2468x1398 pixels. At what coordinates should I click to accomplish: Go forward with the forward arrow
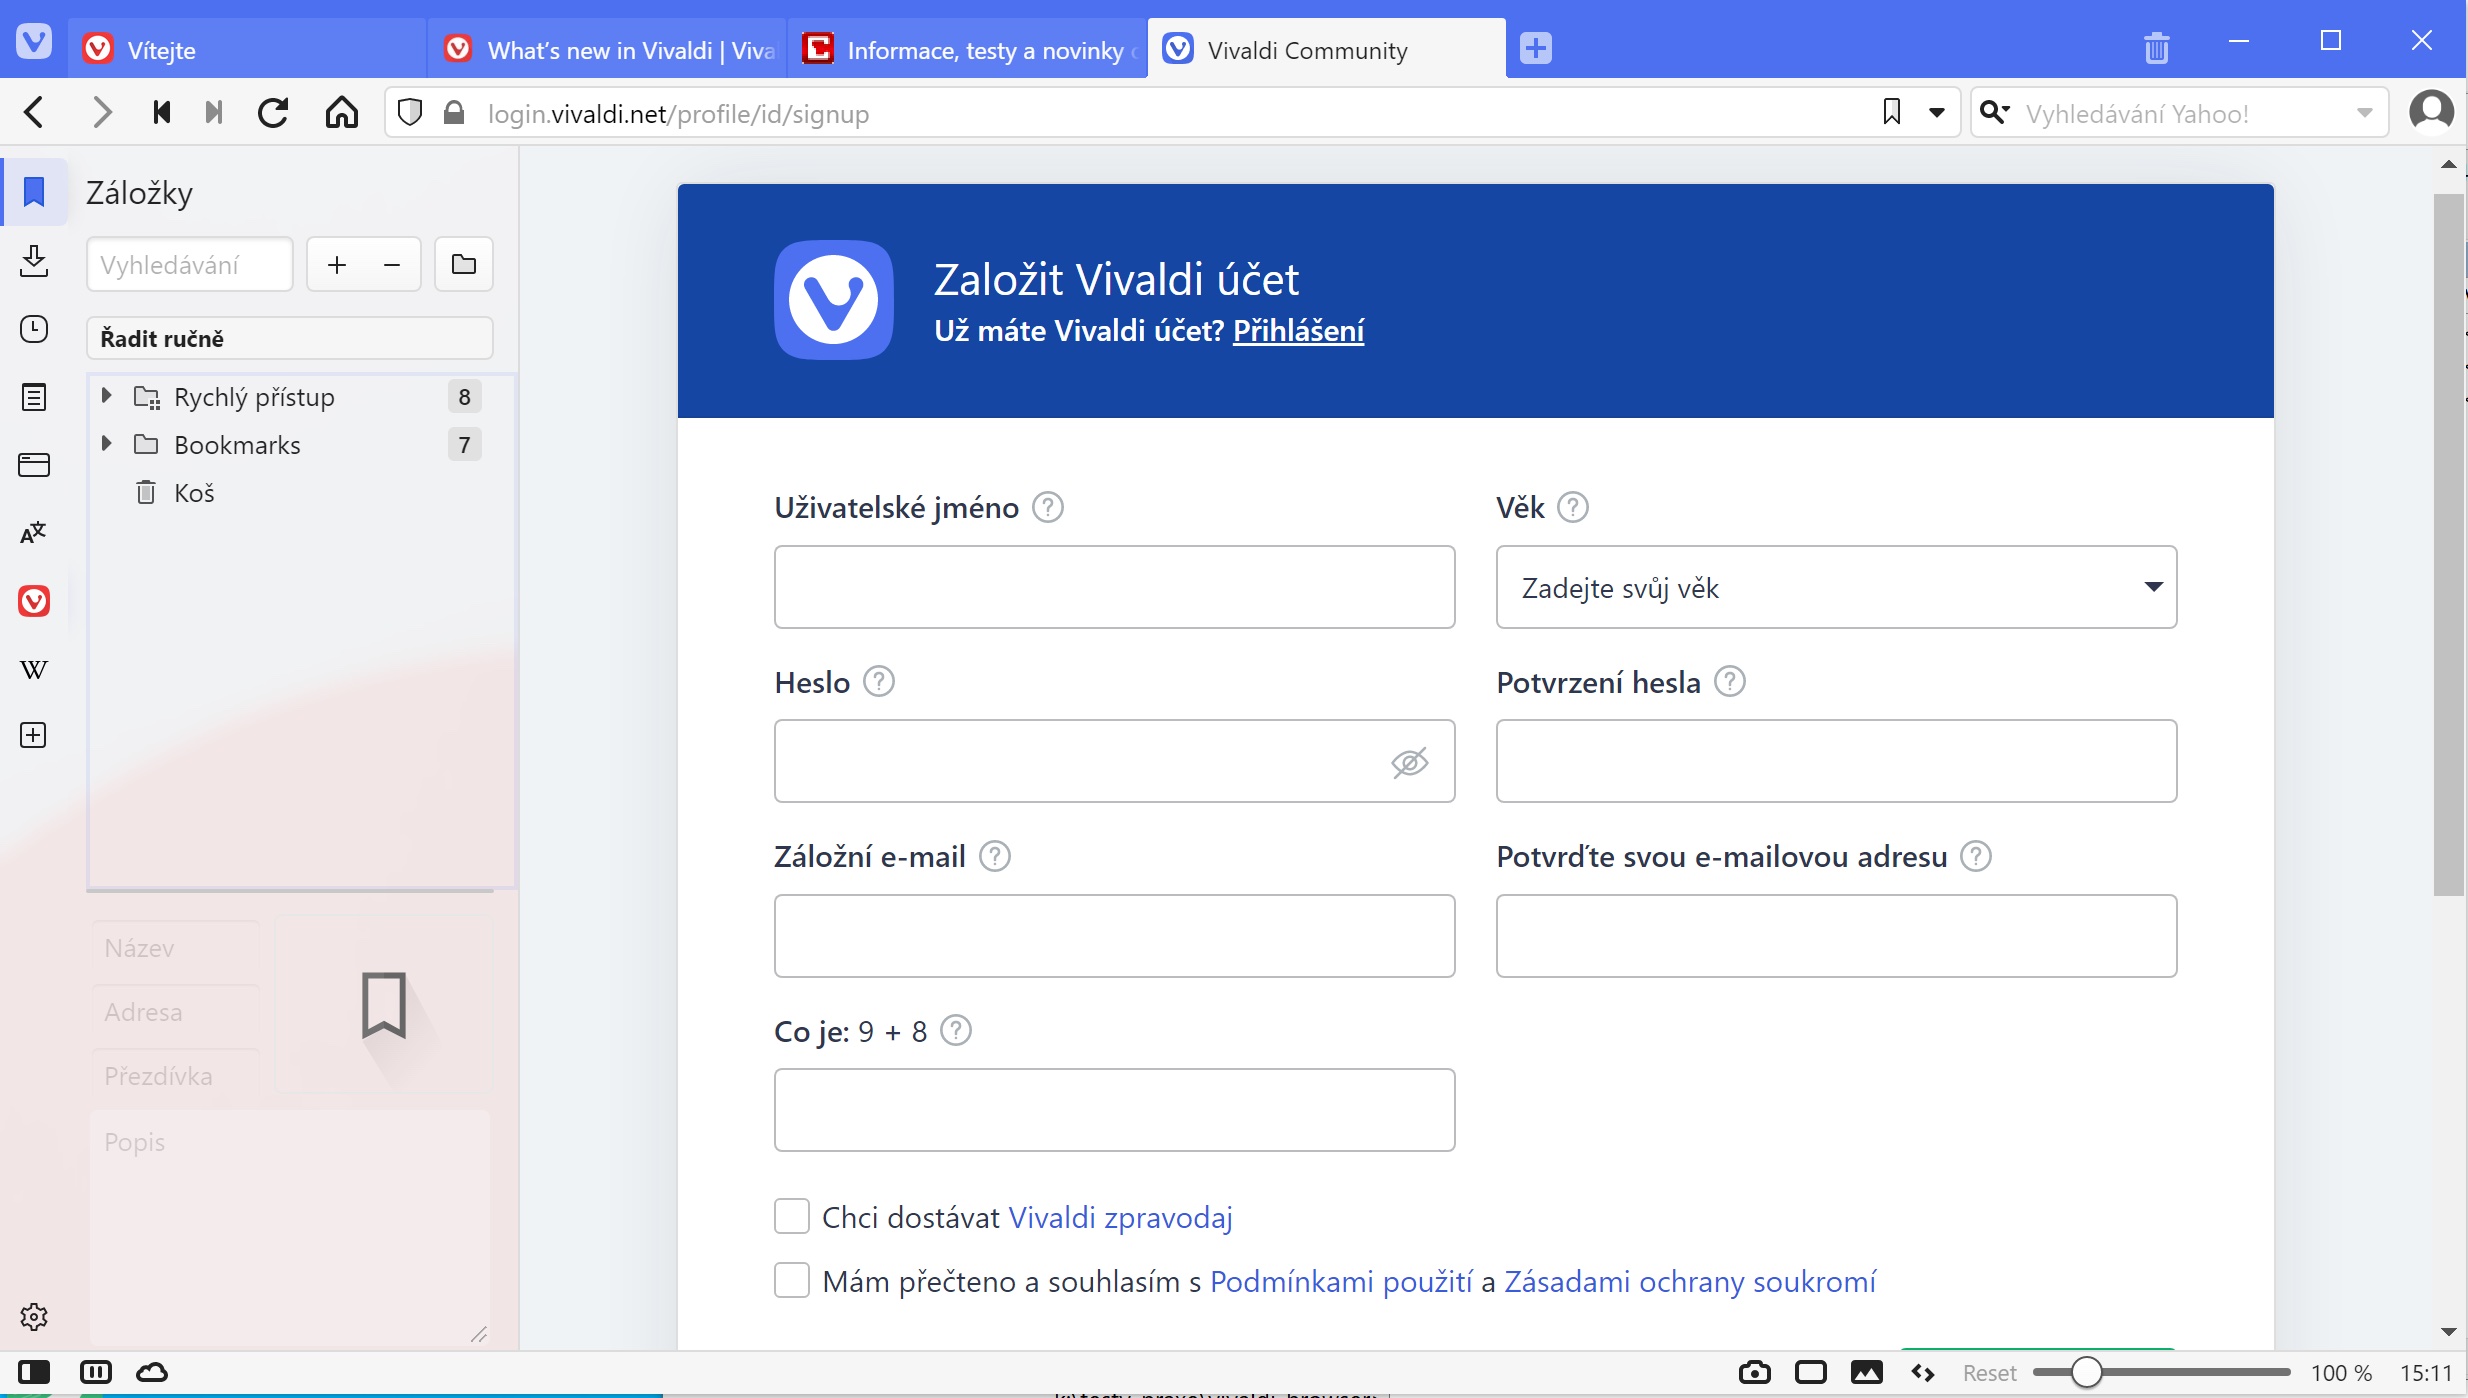pyautogui.click(x=101, y=113)
